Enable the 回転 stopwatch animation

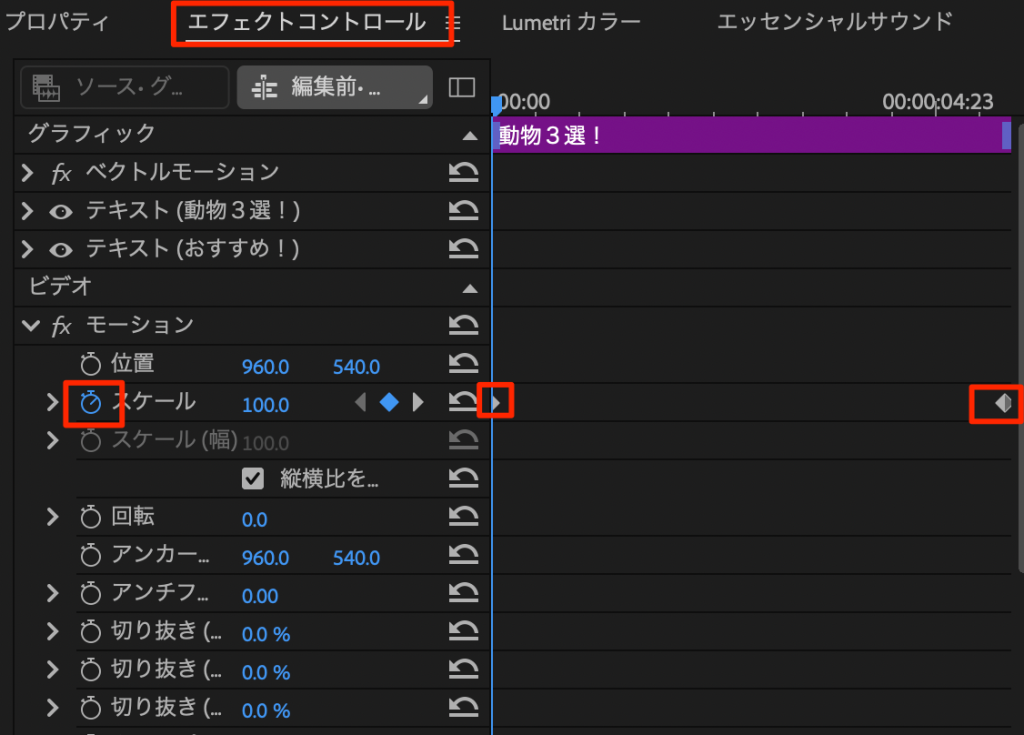pyautogui.click(x=91, y=518)
